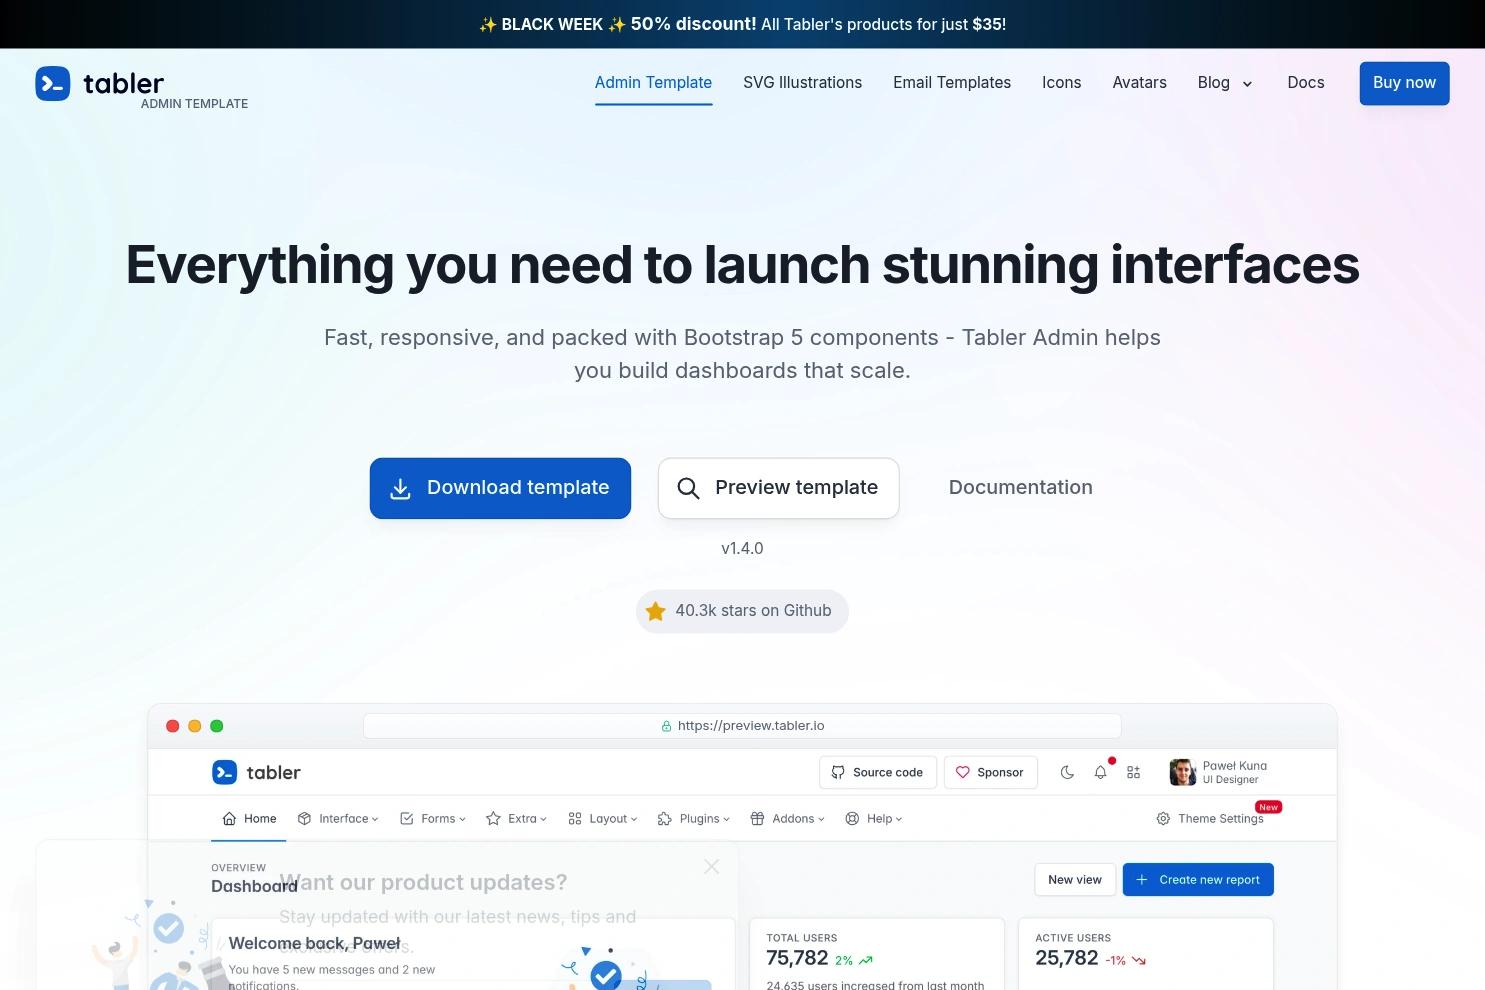Expand the Addons dropdown

pyautogui.click(x=788, y=818)
